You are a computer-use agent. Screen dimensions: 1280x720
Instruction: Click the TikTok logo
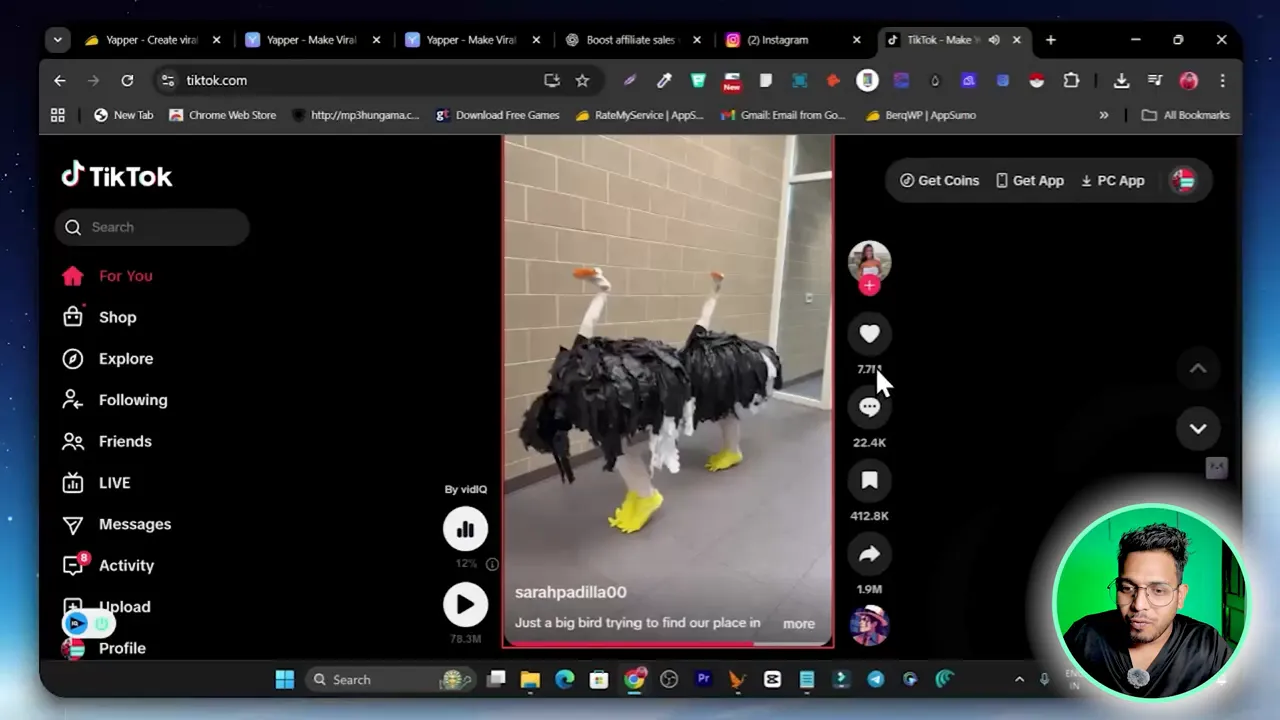pos(117,176)
